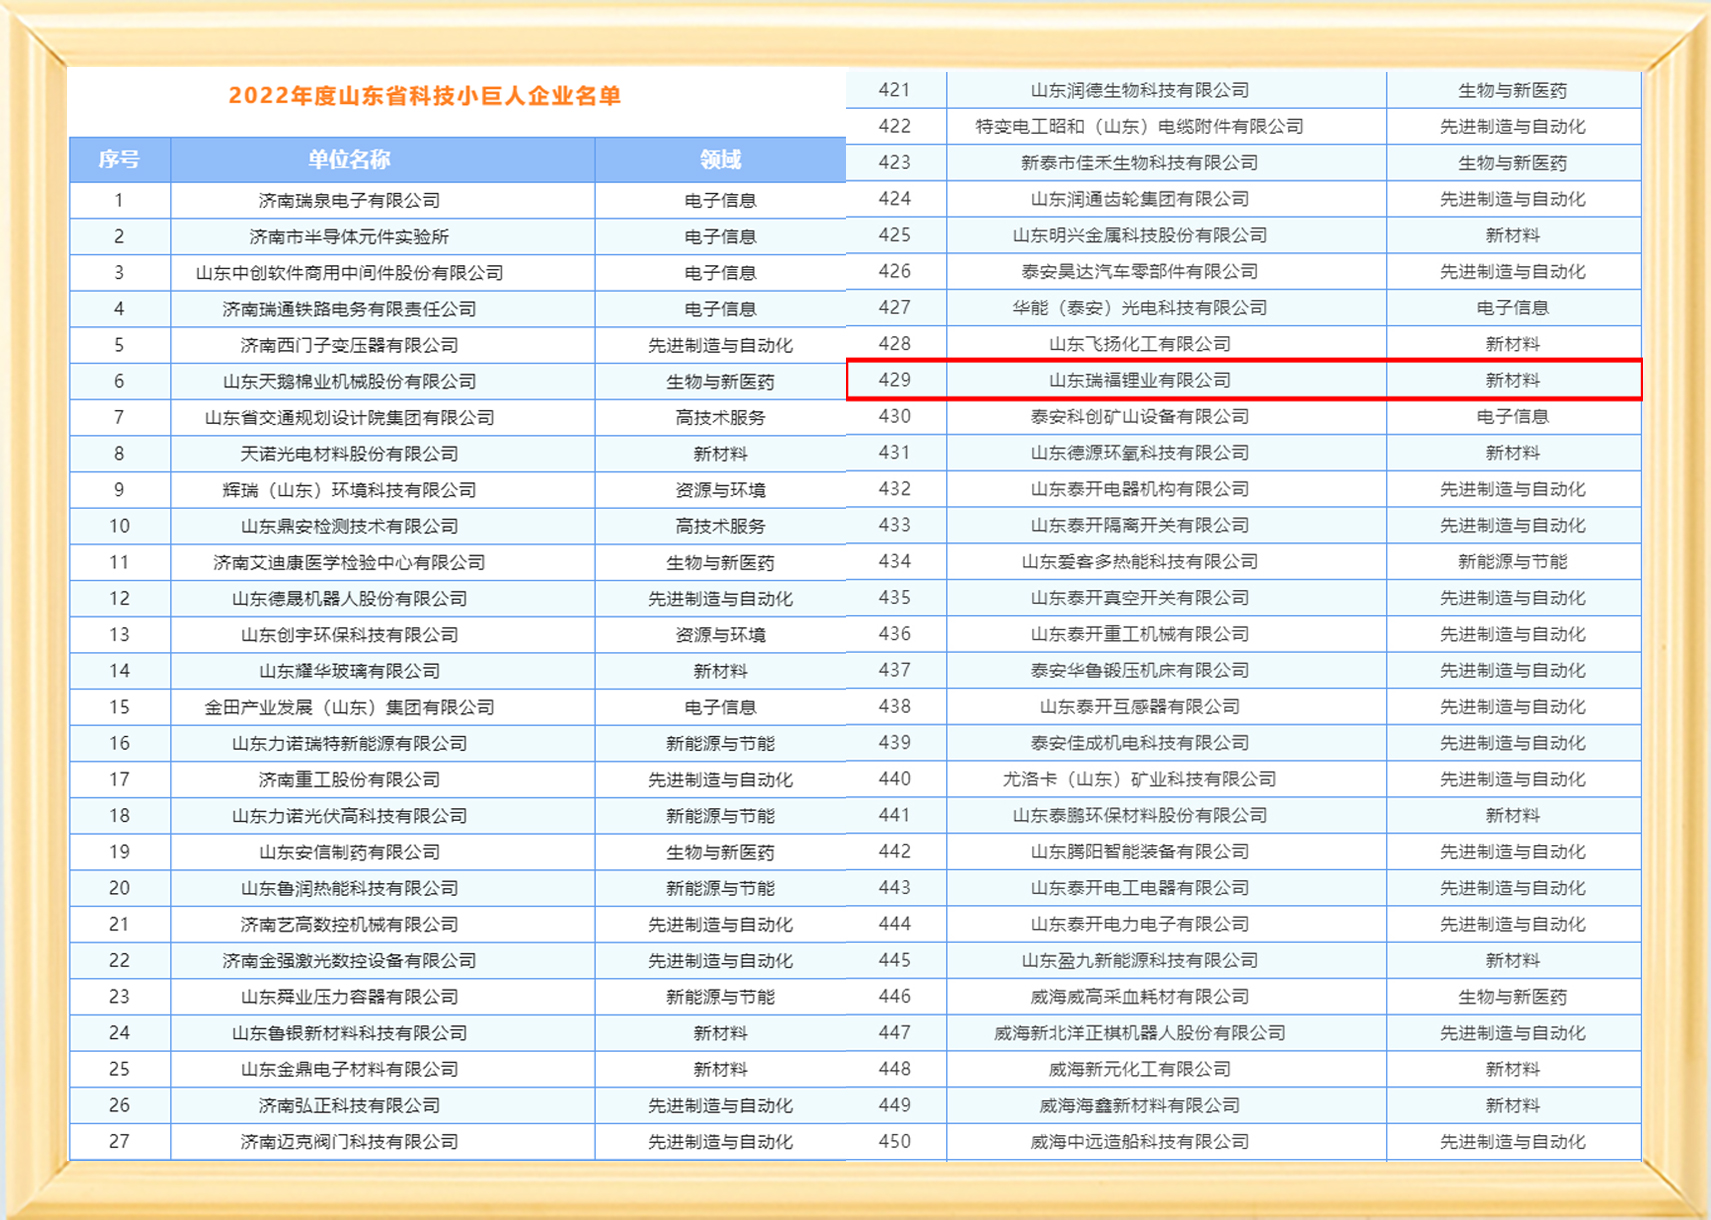Select 山东泰开电力电子有限公司
Viewport: 1711px width, 1220px height.
1139,924
